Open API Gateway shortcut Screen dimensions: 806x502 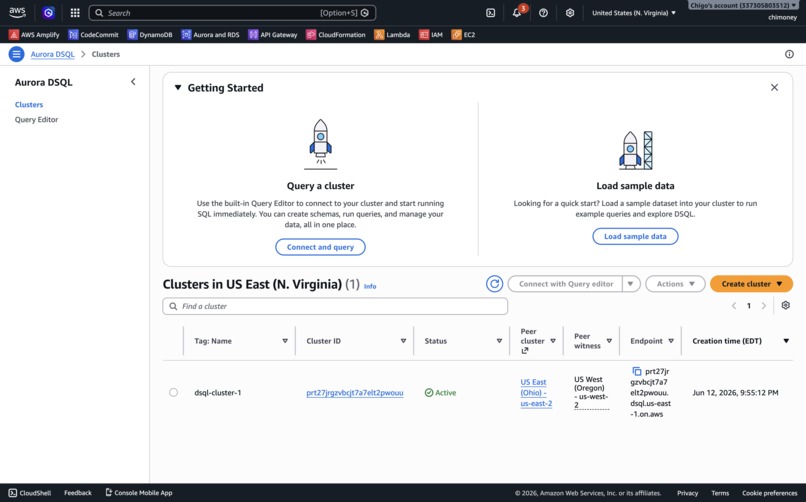pos(273,34)
